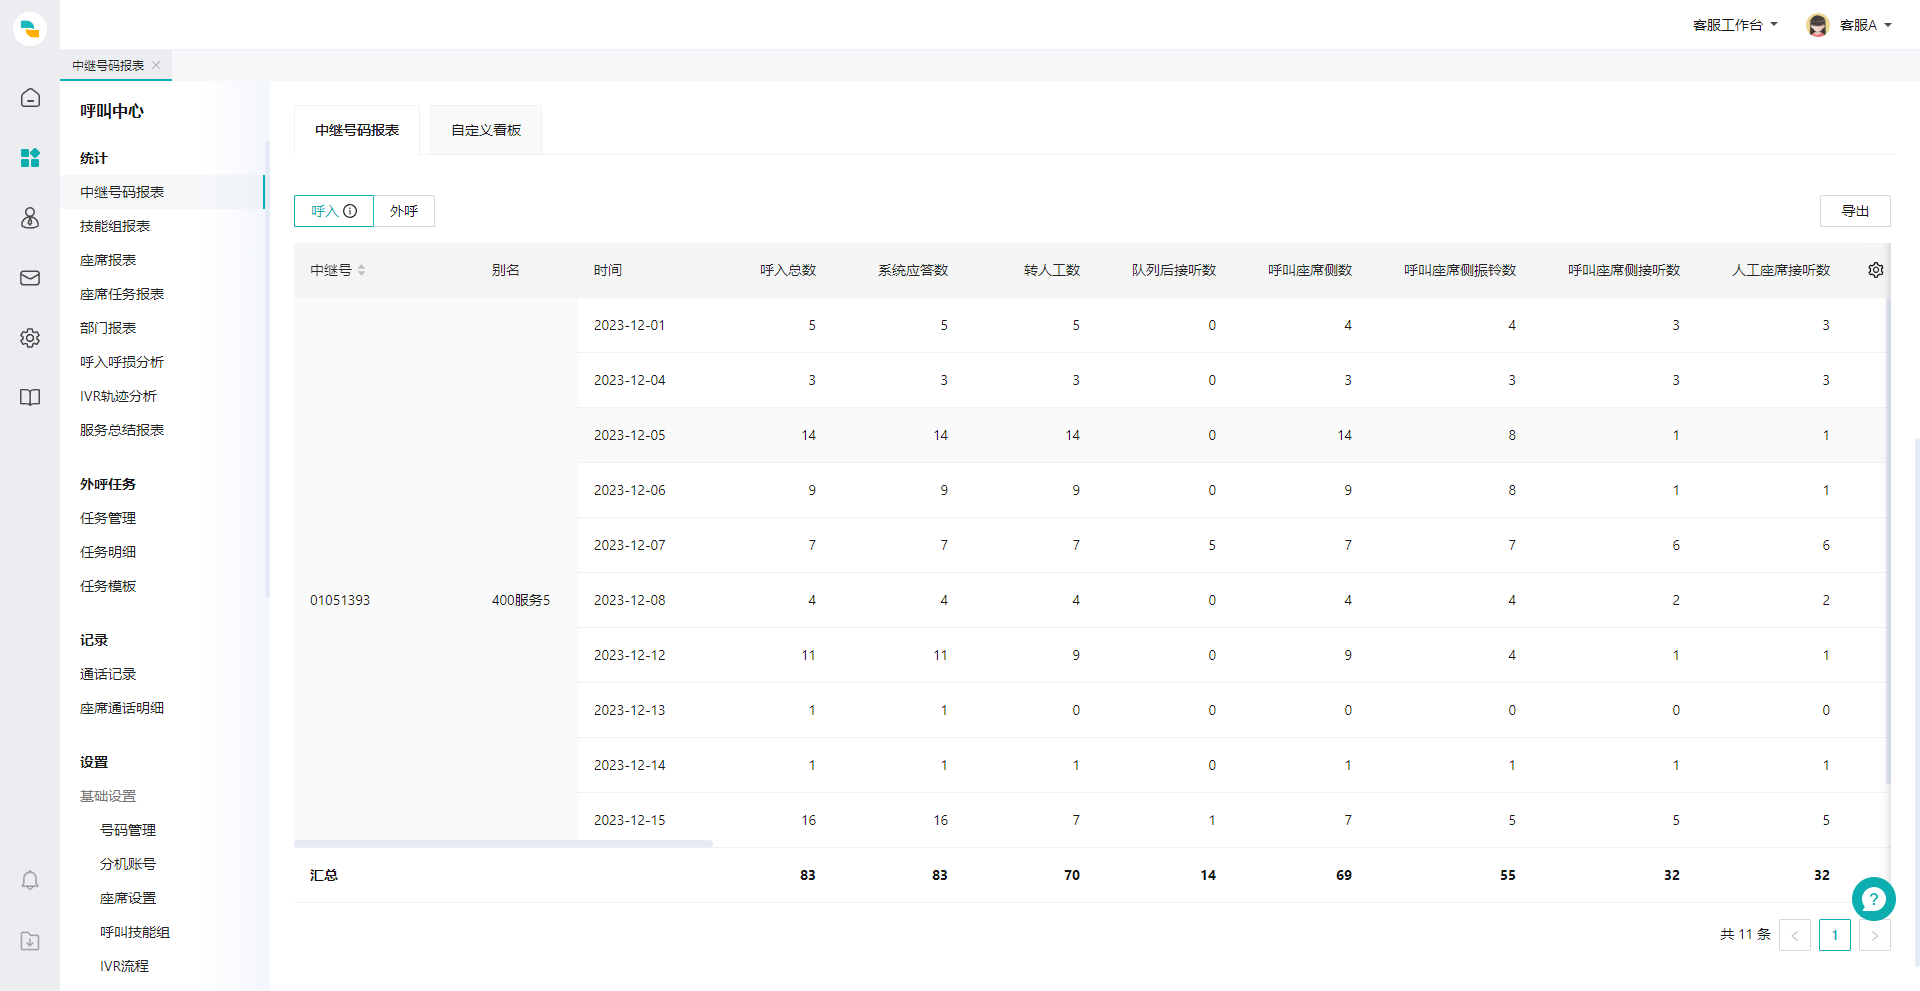Click the 导出 export button
This screenshot has height=991, width=1920.
click(1855, 211)
